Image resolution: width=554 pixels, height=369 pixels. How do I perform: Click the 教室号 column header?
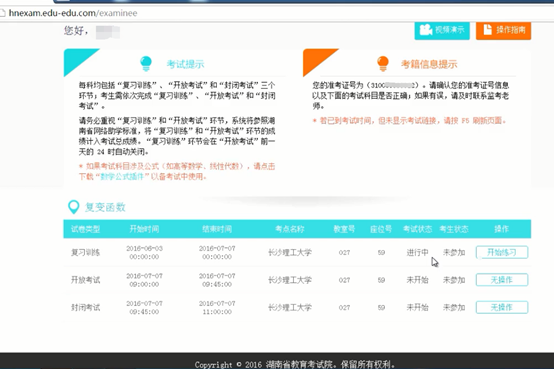[344, 229]
